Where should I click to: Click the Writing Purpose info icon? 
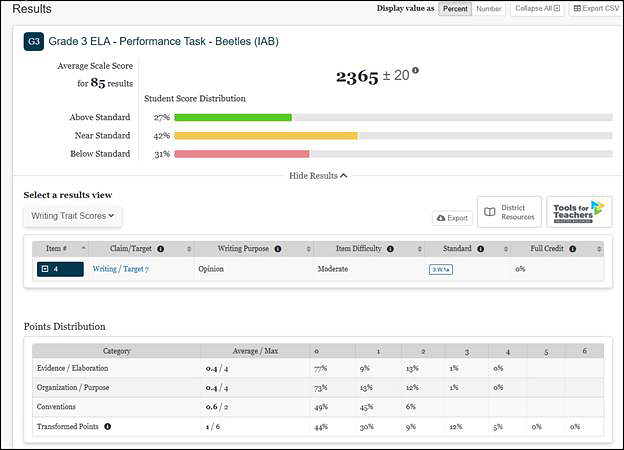point(278,249)
